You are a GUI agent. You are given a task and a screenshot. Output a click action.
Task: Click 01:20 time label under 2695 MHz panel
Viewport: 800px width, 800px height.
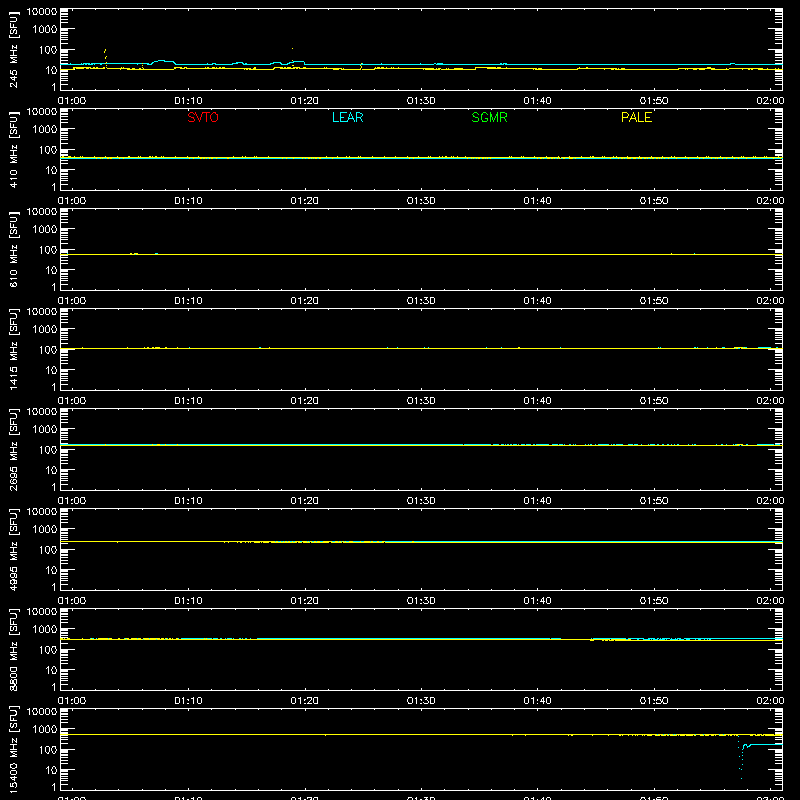coord(305,501)
